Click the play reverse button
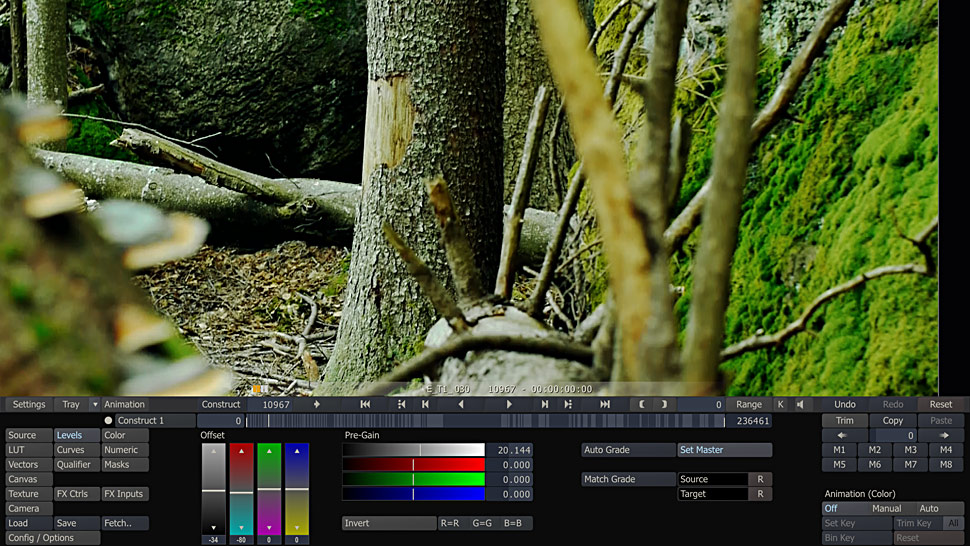Screen dimensions: 970x546 461,404
